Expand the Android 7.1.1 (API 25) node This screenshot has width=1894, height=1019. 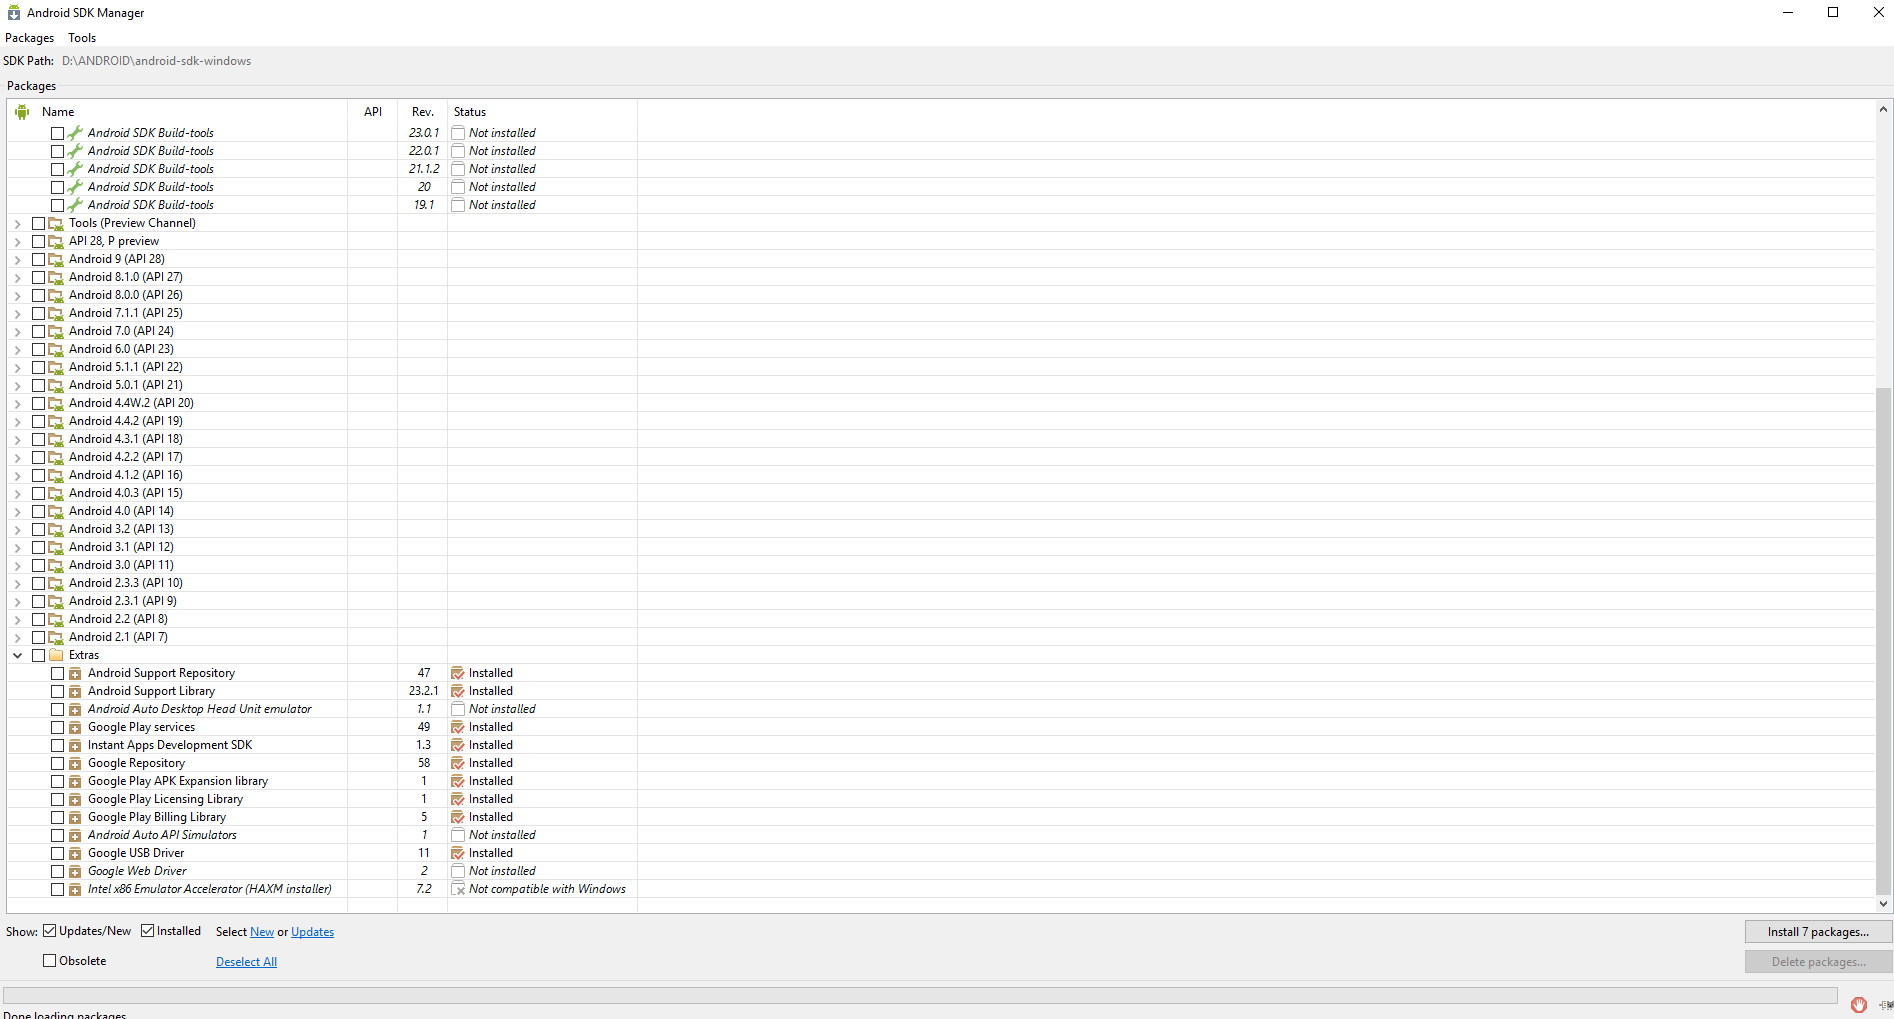(x=17, y=313)
